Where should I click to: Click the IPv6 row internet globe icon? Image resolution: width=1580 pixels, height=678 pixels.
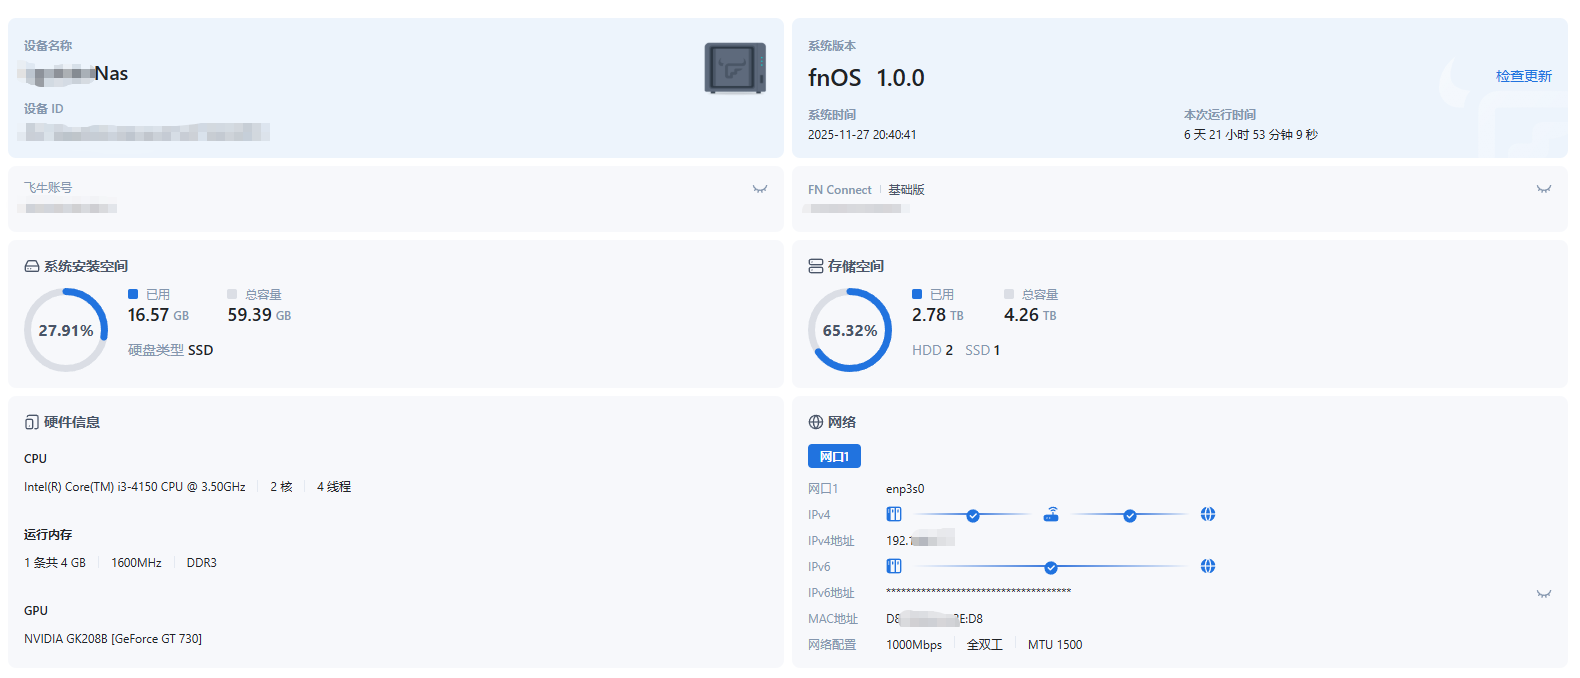[x=1208, y=566]
